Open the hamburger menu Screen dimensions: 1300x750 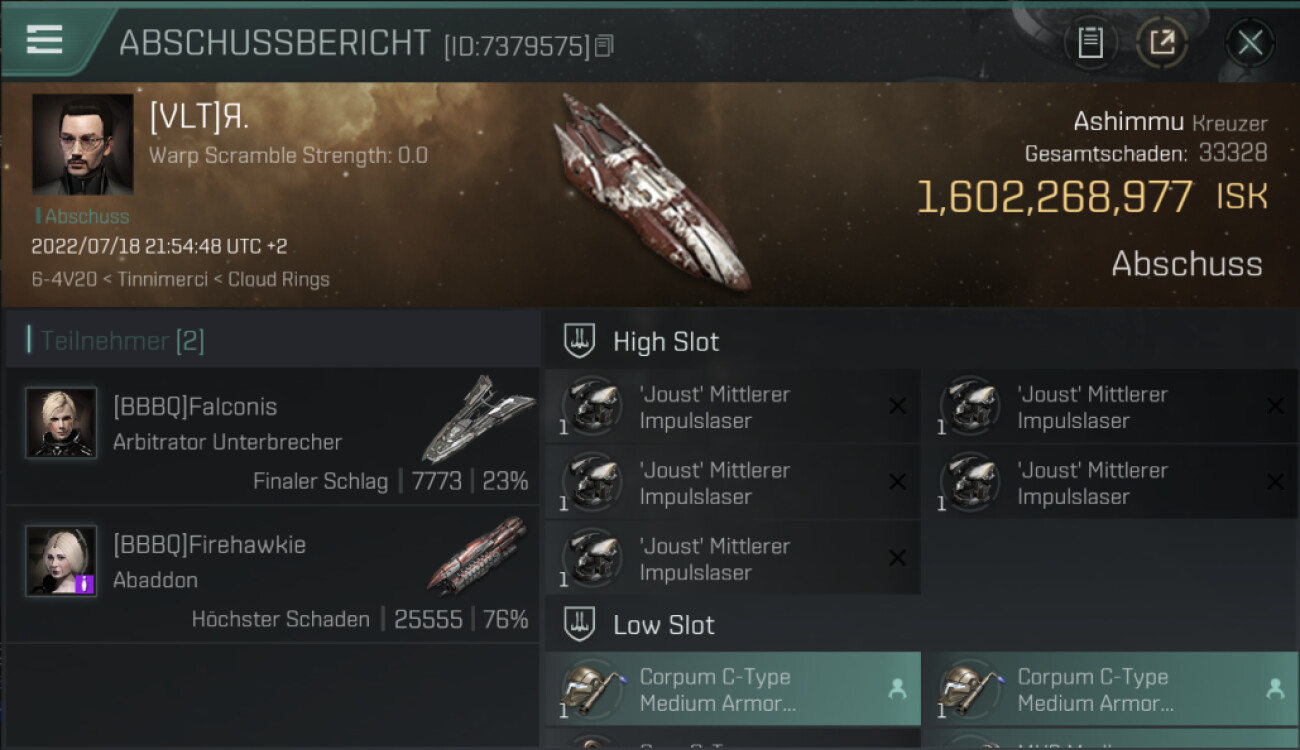[x=45, y=40]
